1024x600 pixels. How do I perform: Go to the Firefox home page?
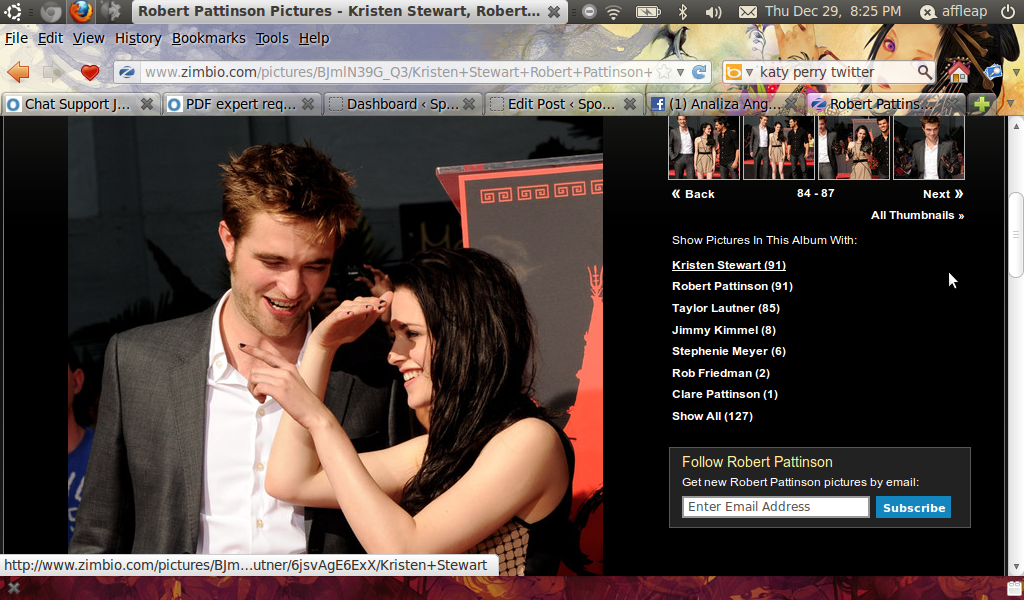click(958, 72)
